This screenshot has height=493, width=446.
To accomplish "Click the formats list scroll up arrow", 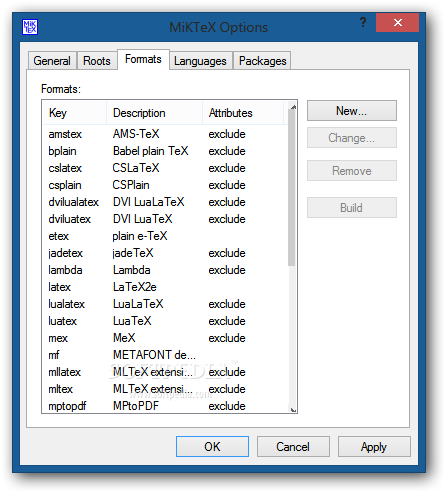I will click(293, 107).
